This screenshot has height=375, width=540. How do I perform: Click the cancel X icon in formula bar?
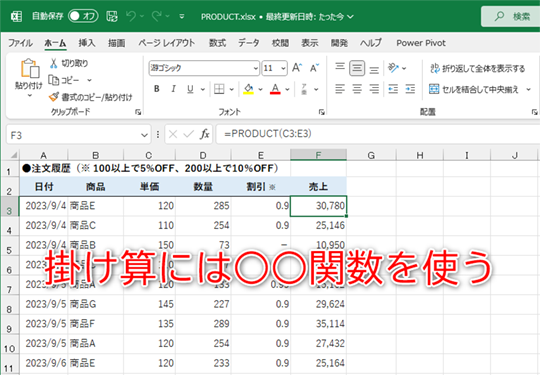click(173, 134)
